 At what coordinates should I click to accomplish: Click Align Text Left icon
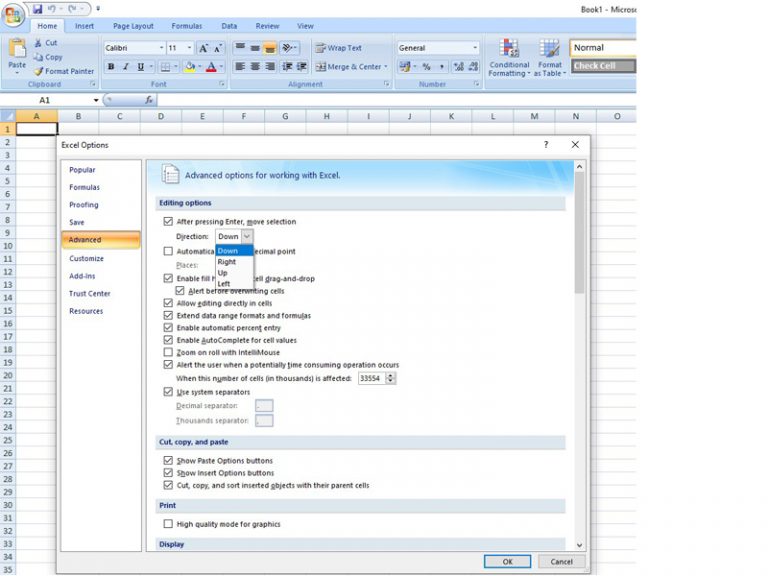(240, 66)
